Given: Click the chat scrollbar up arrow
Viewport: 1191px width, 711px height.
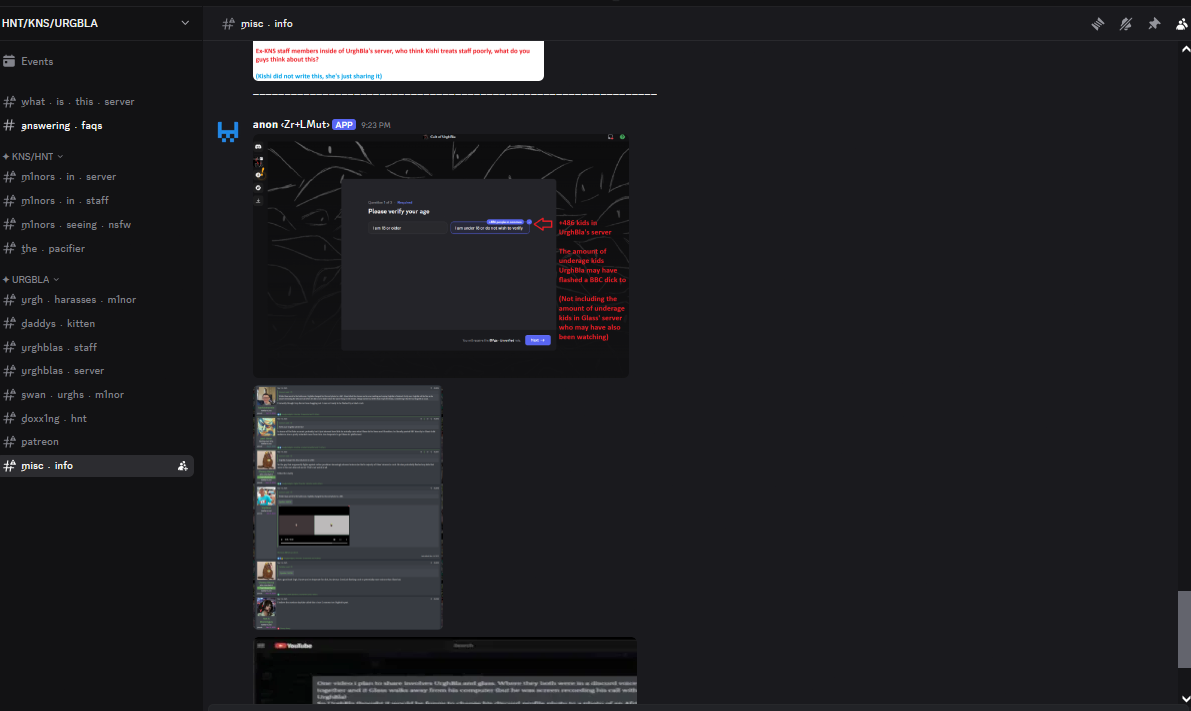Looking at the screenshot, I should [x=1185, y=49].
